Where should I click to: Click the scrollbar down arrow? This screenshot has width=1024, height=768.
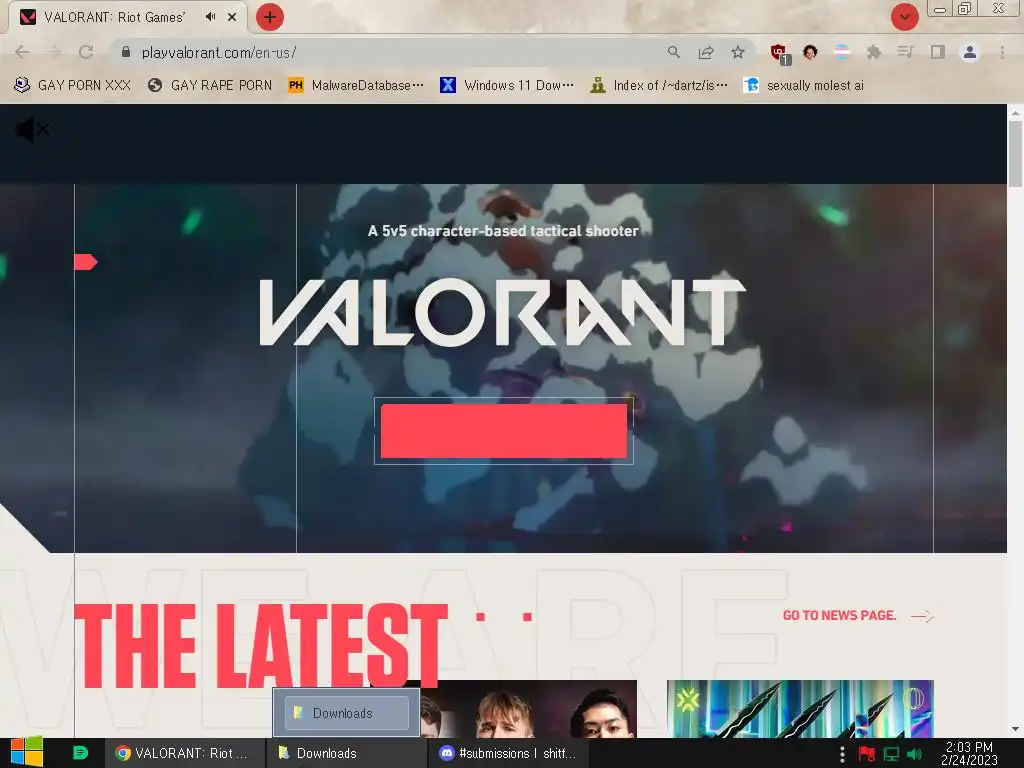(1015, 729)
